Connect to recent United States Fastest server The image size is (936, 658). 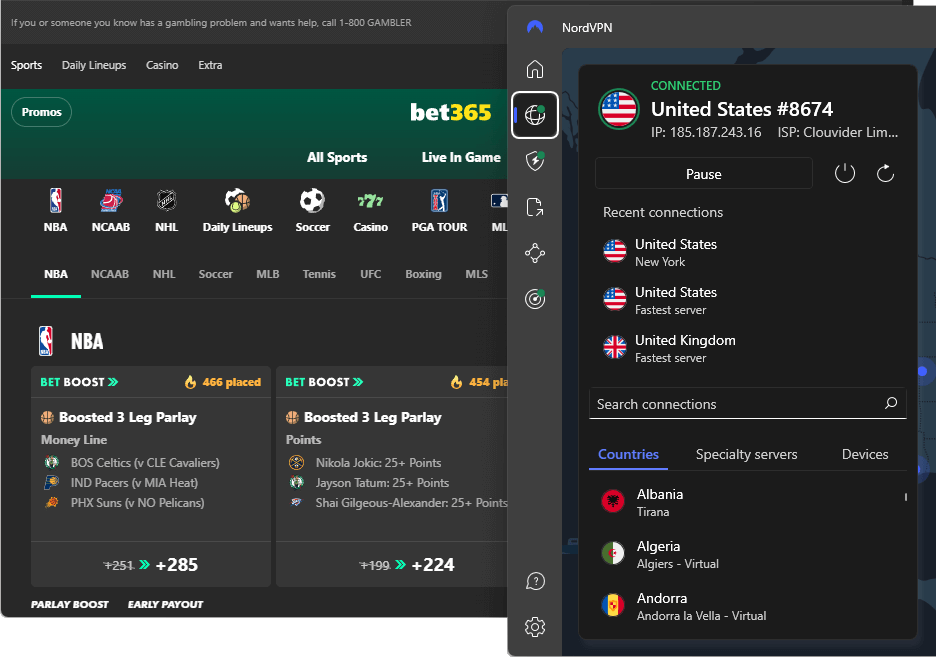(747, 300)
